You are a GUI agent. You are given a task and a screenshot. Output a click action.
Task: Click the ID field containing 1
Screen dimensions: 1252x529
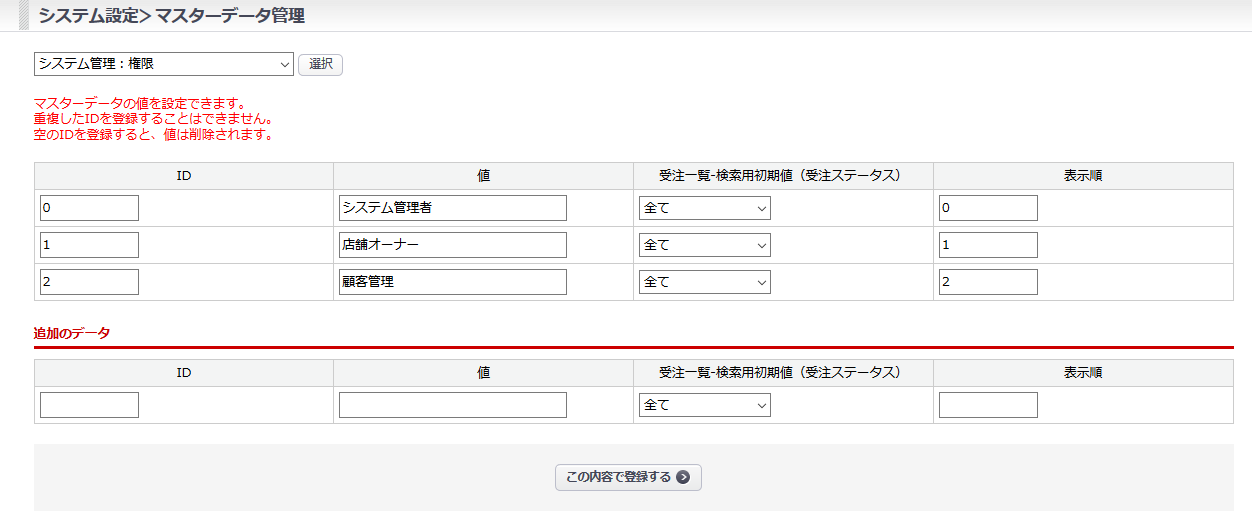[x=89, y=245]
